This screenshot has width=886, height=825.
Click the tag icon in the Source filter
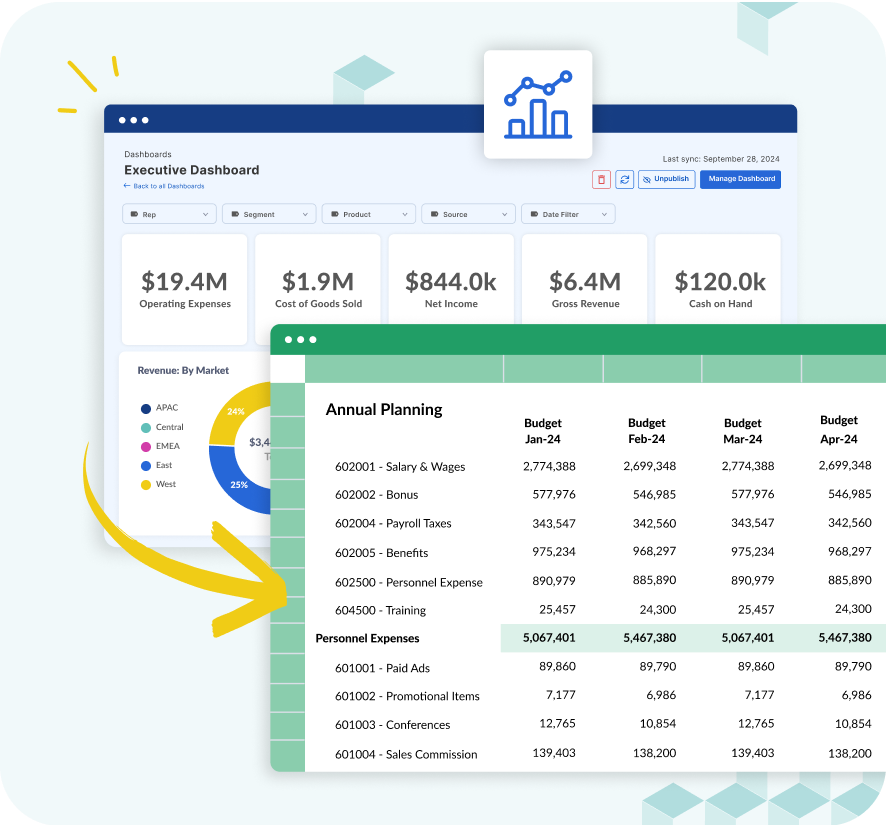435,214
